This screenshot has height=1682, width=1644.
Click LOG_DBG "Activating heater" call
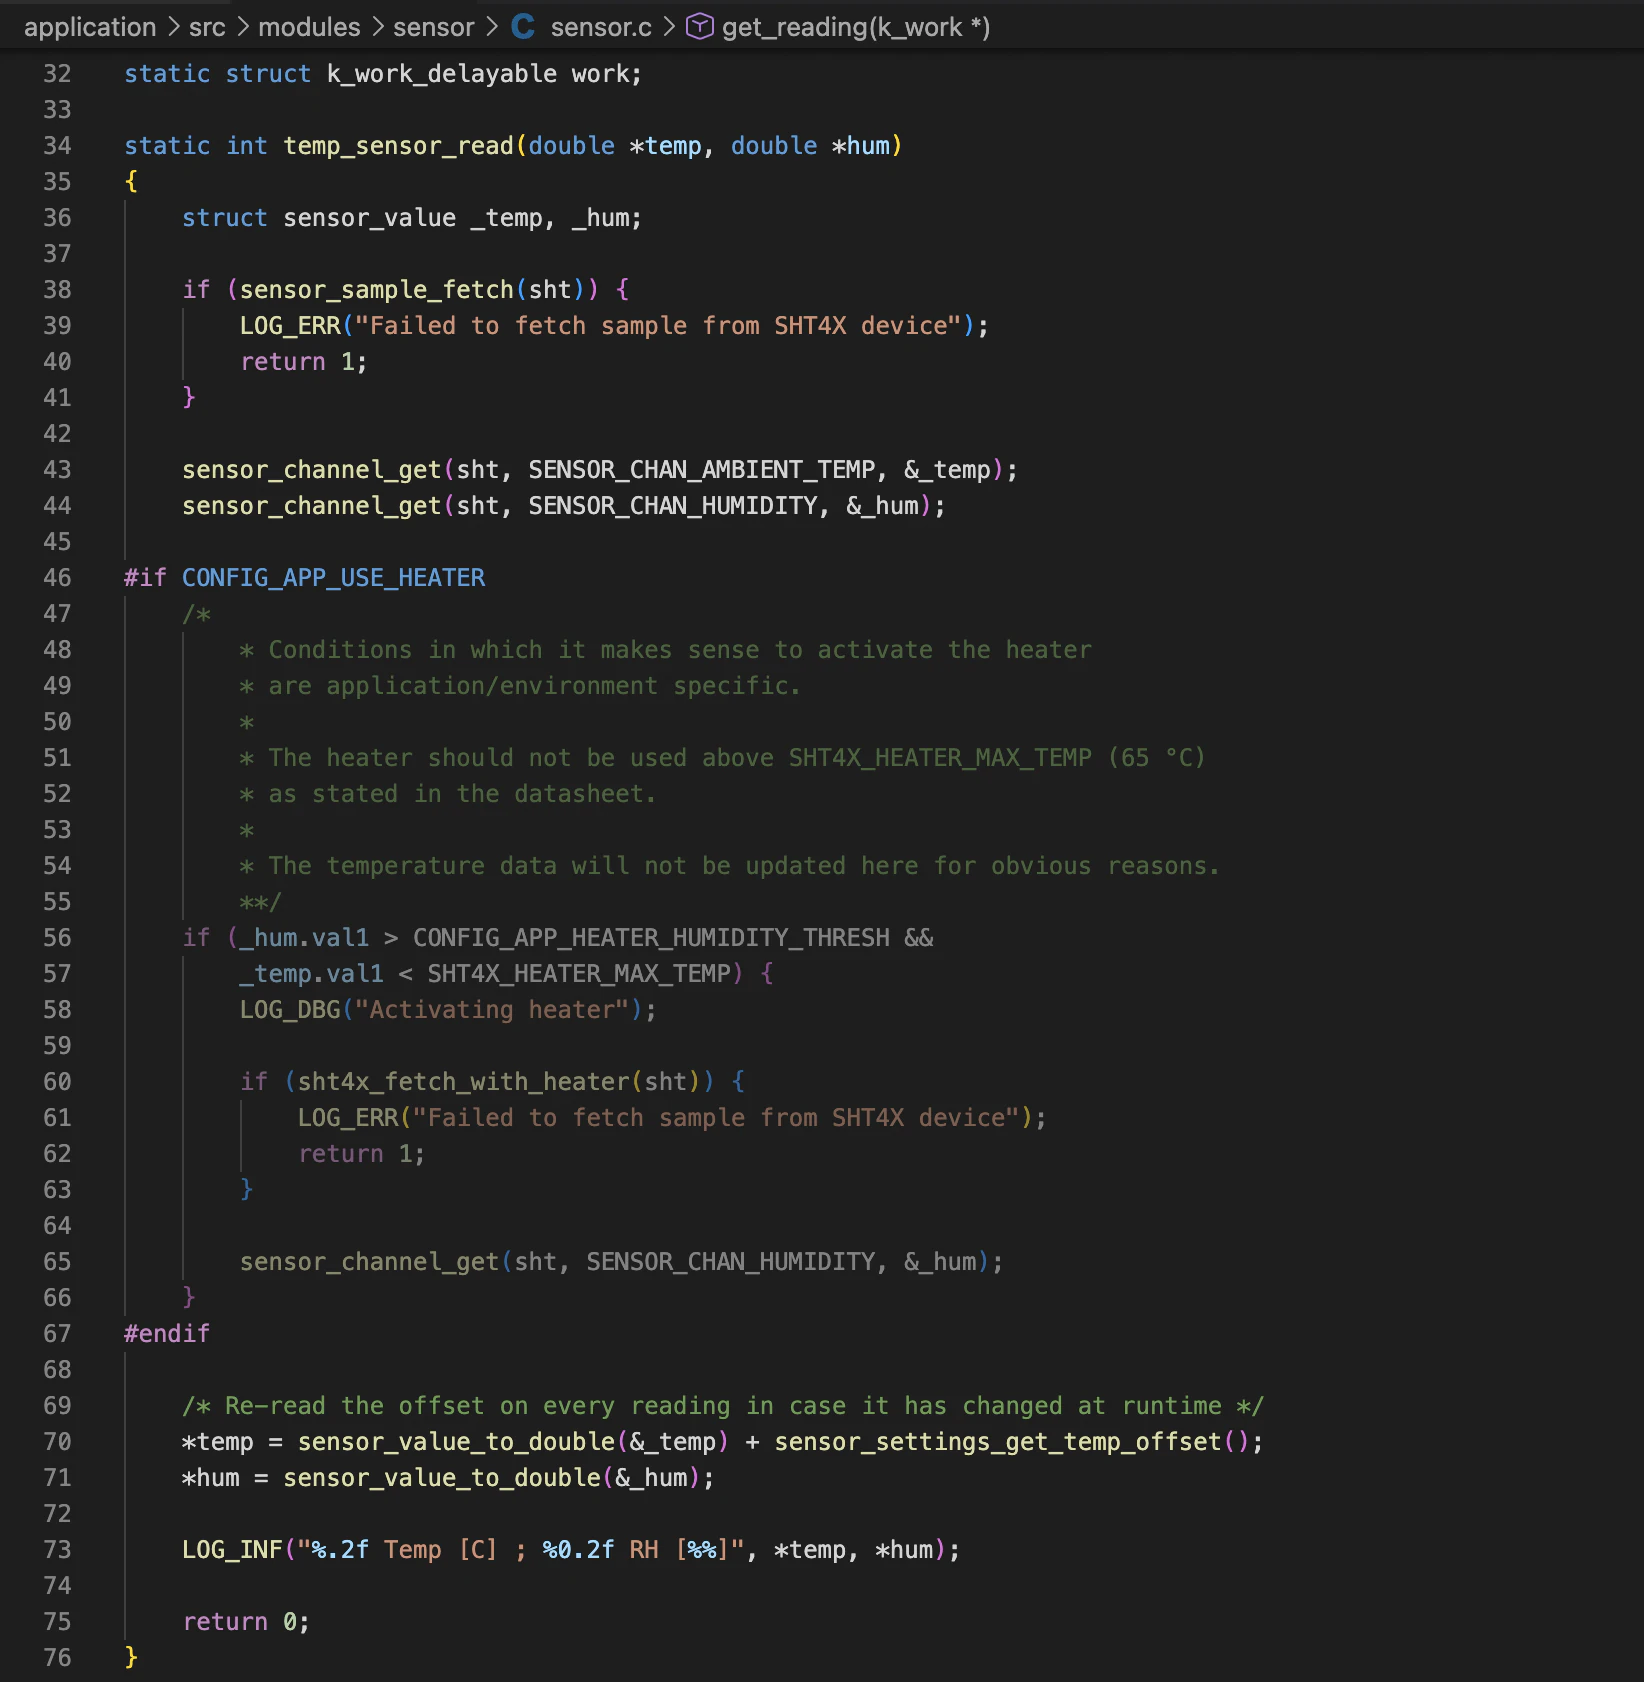(x=448, y=1010)
